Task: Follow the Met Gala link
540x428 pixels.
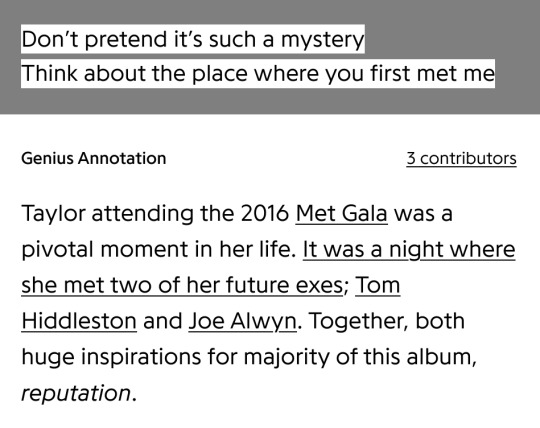Action: pyautogui.click(x=342, y=213)
